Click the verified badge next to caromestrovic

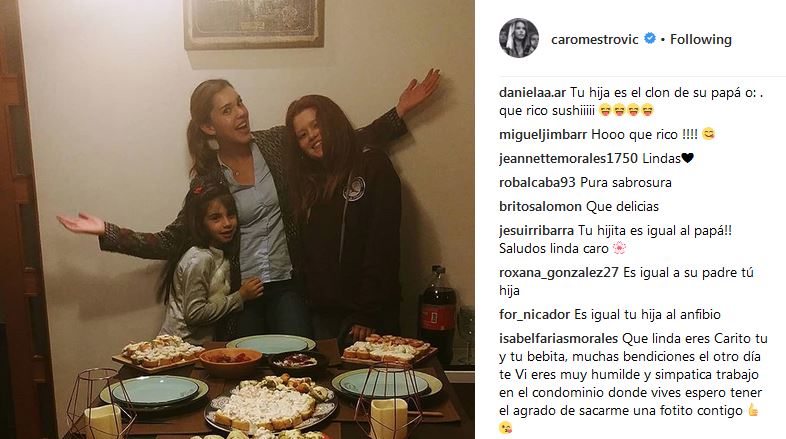650,39
